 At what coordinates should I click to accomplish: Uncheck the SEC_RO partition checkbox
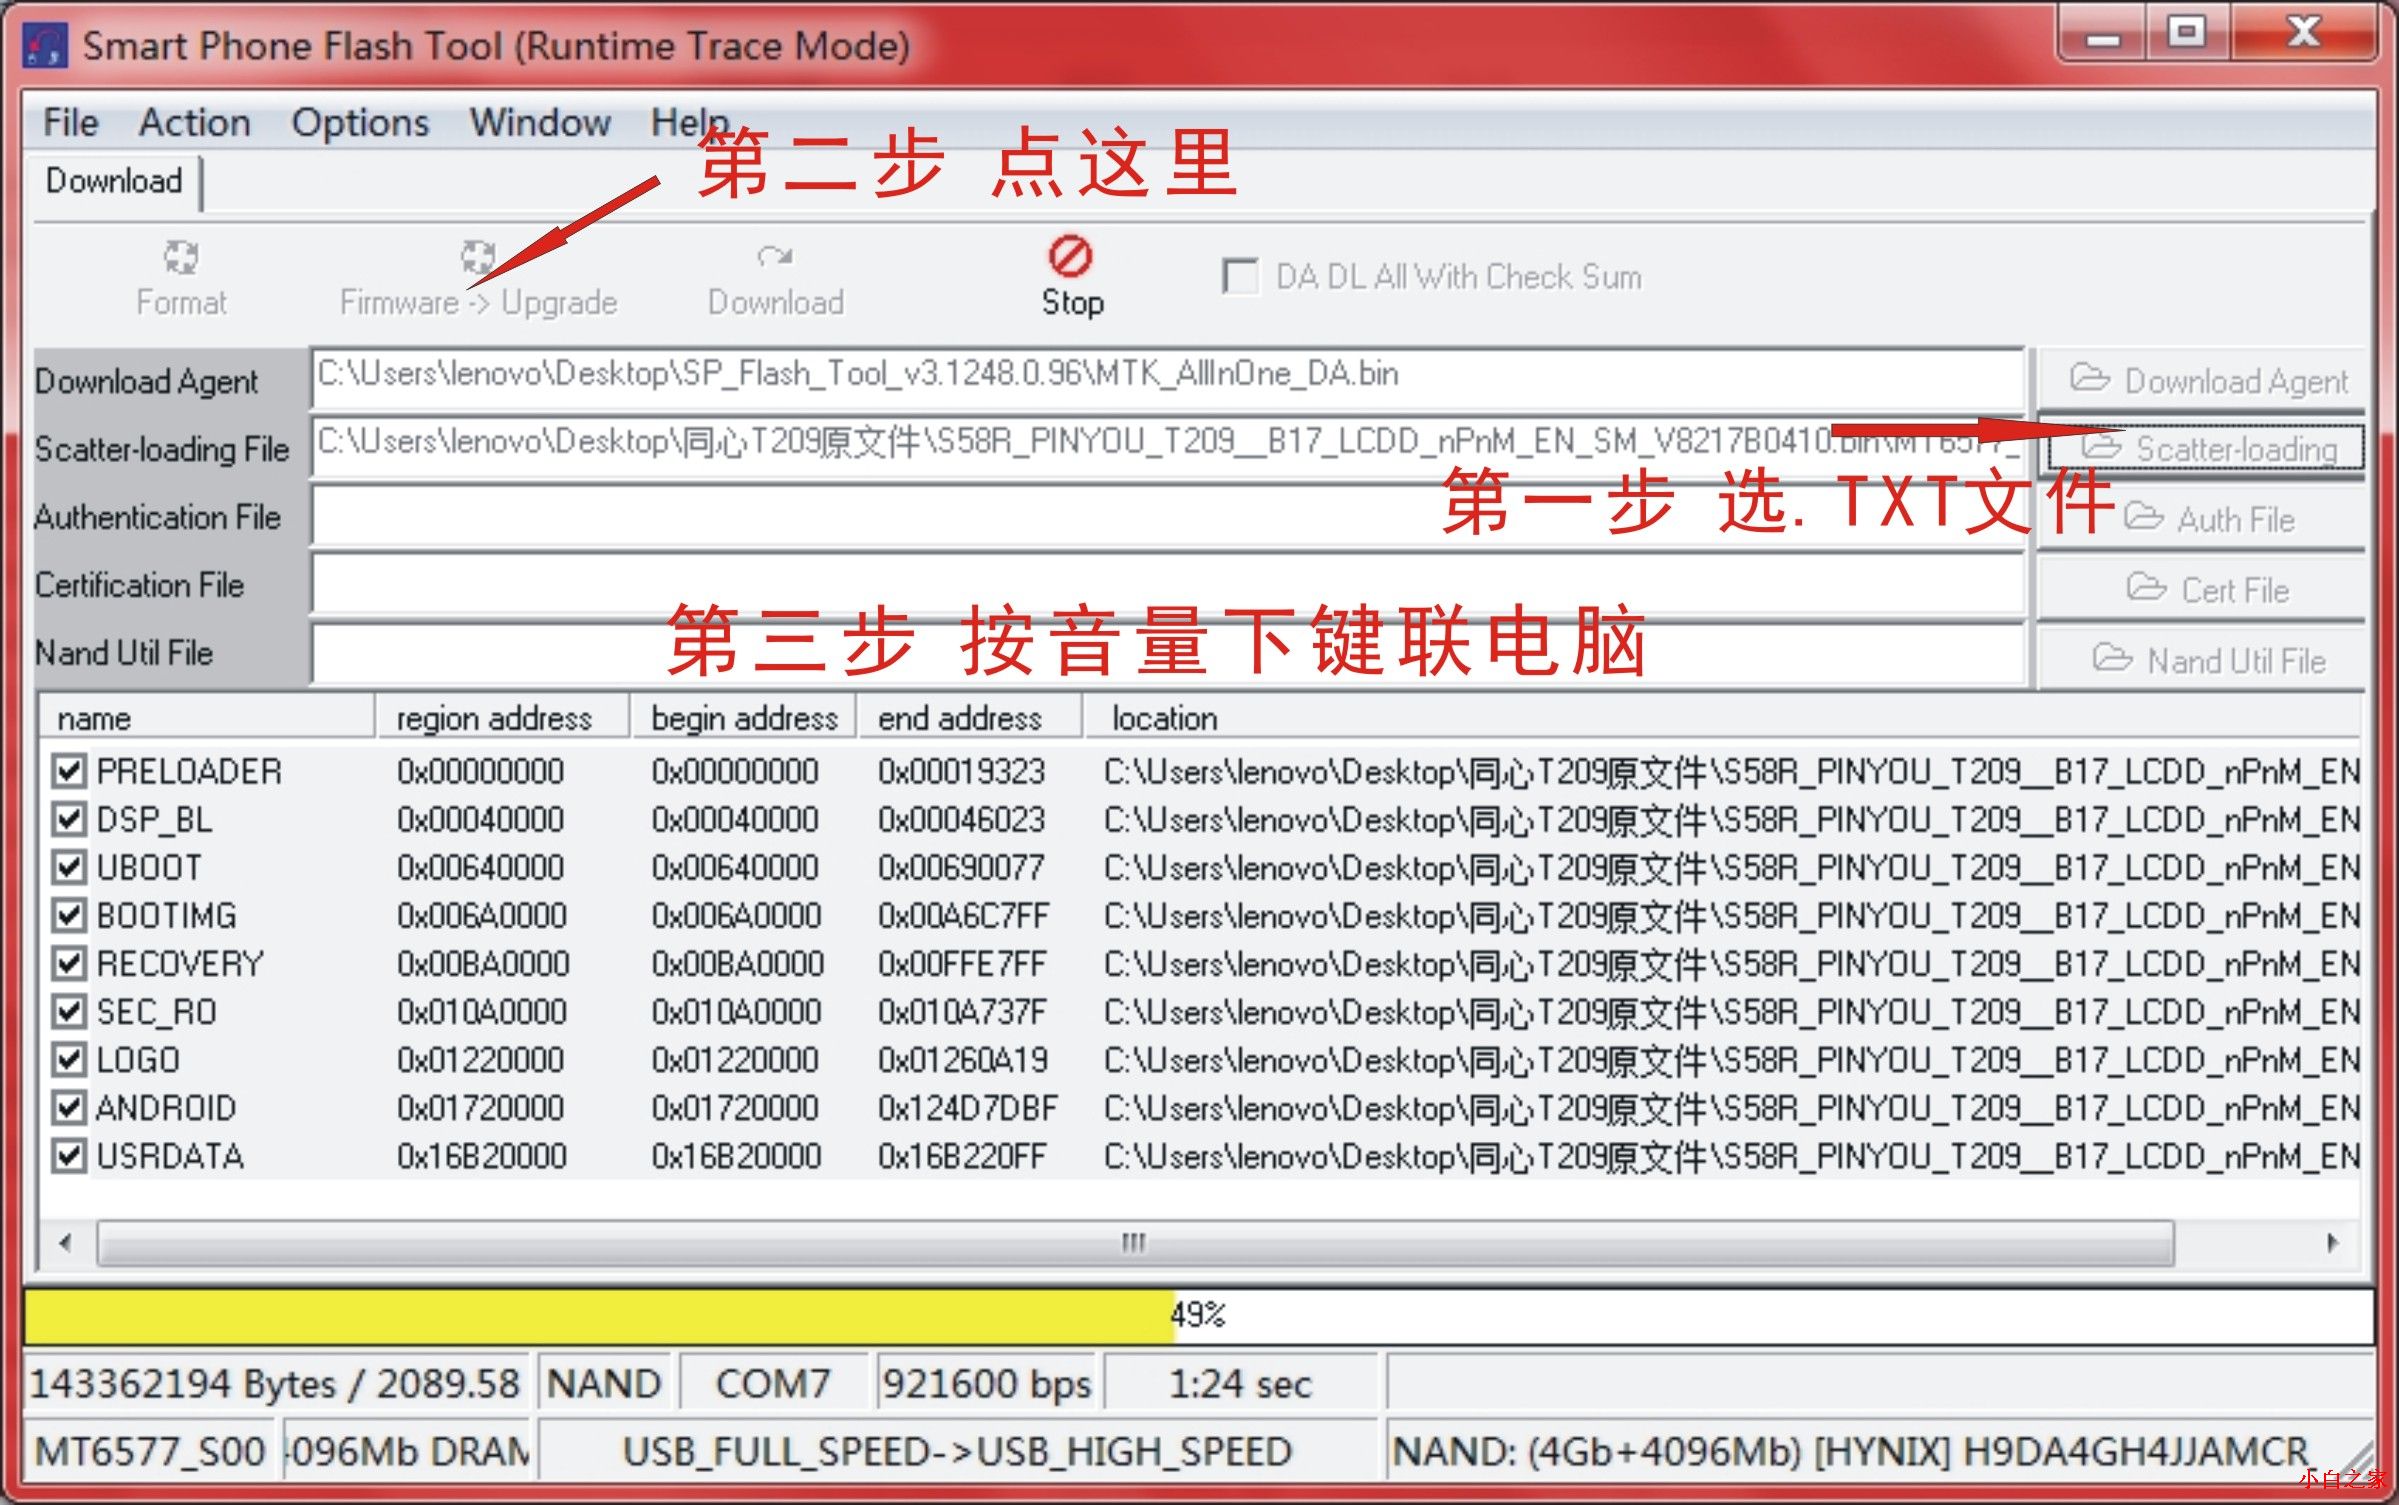pyautogui.click(x=68, y=1011)
